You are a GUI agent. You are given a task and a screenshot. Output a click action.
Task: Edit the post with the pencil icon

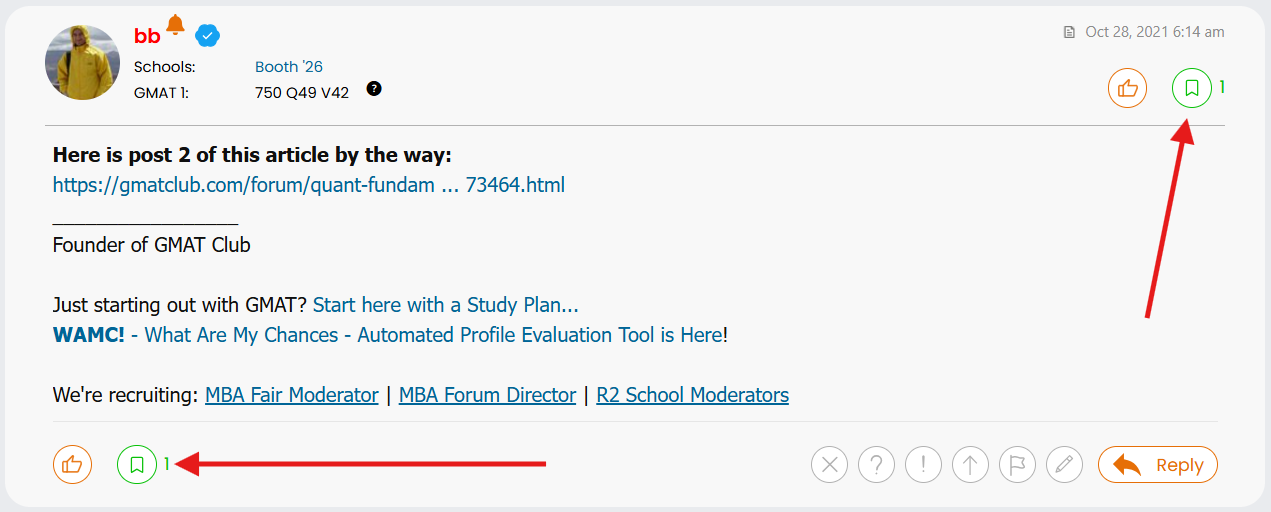(x=1064, y=464)
